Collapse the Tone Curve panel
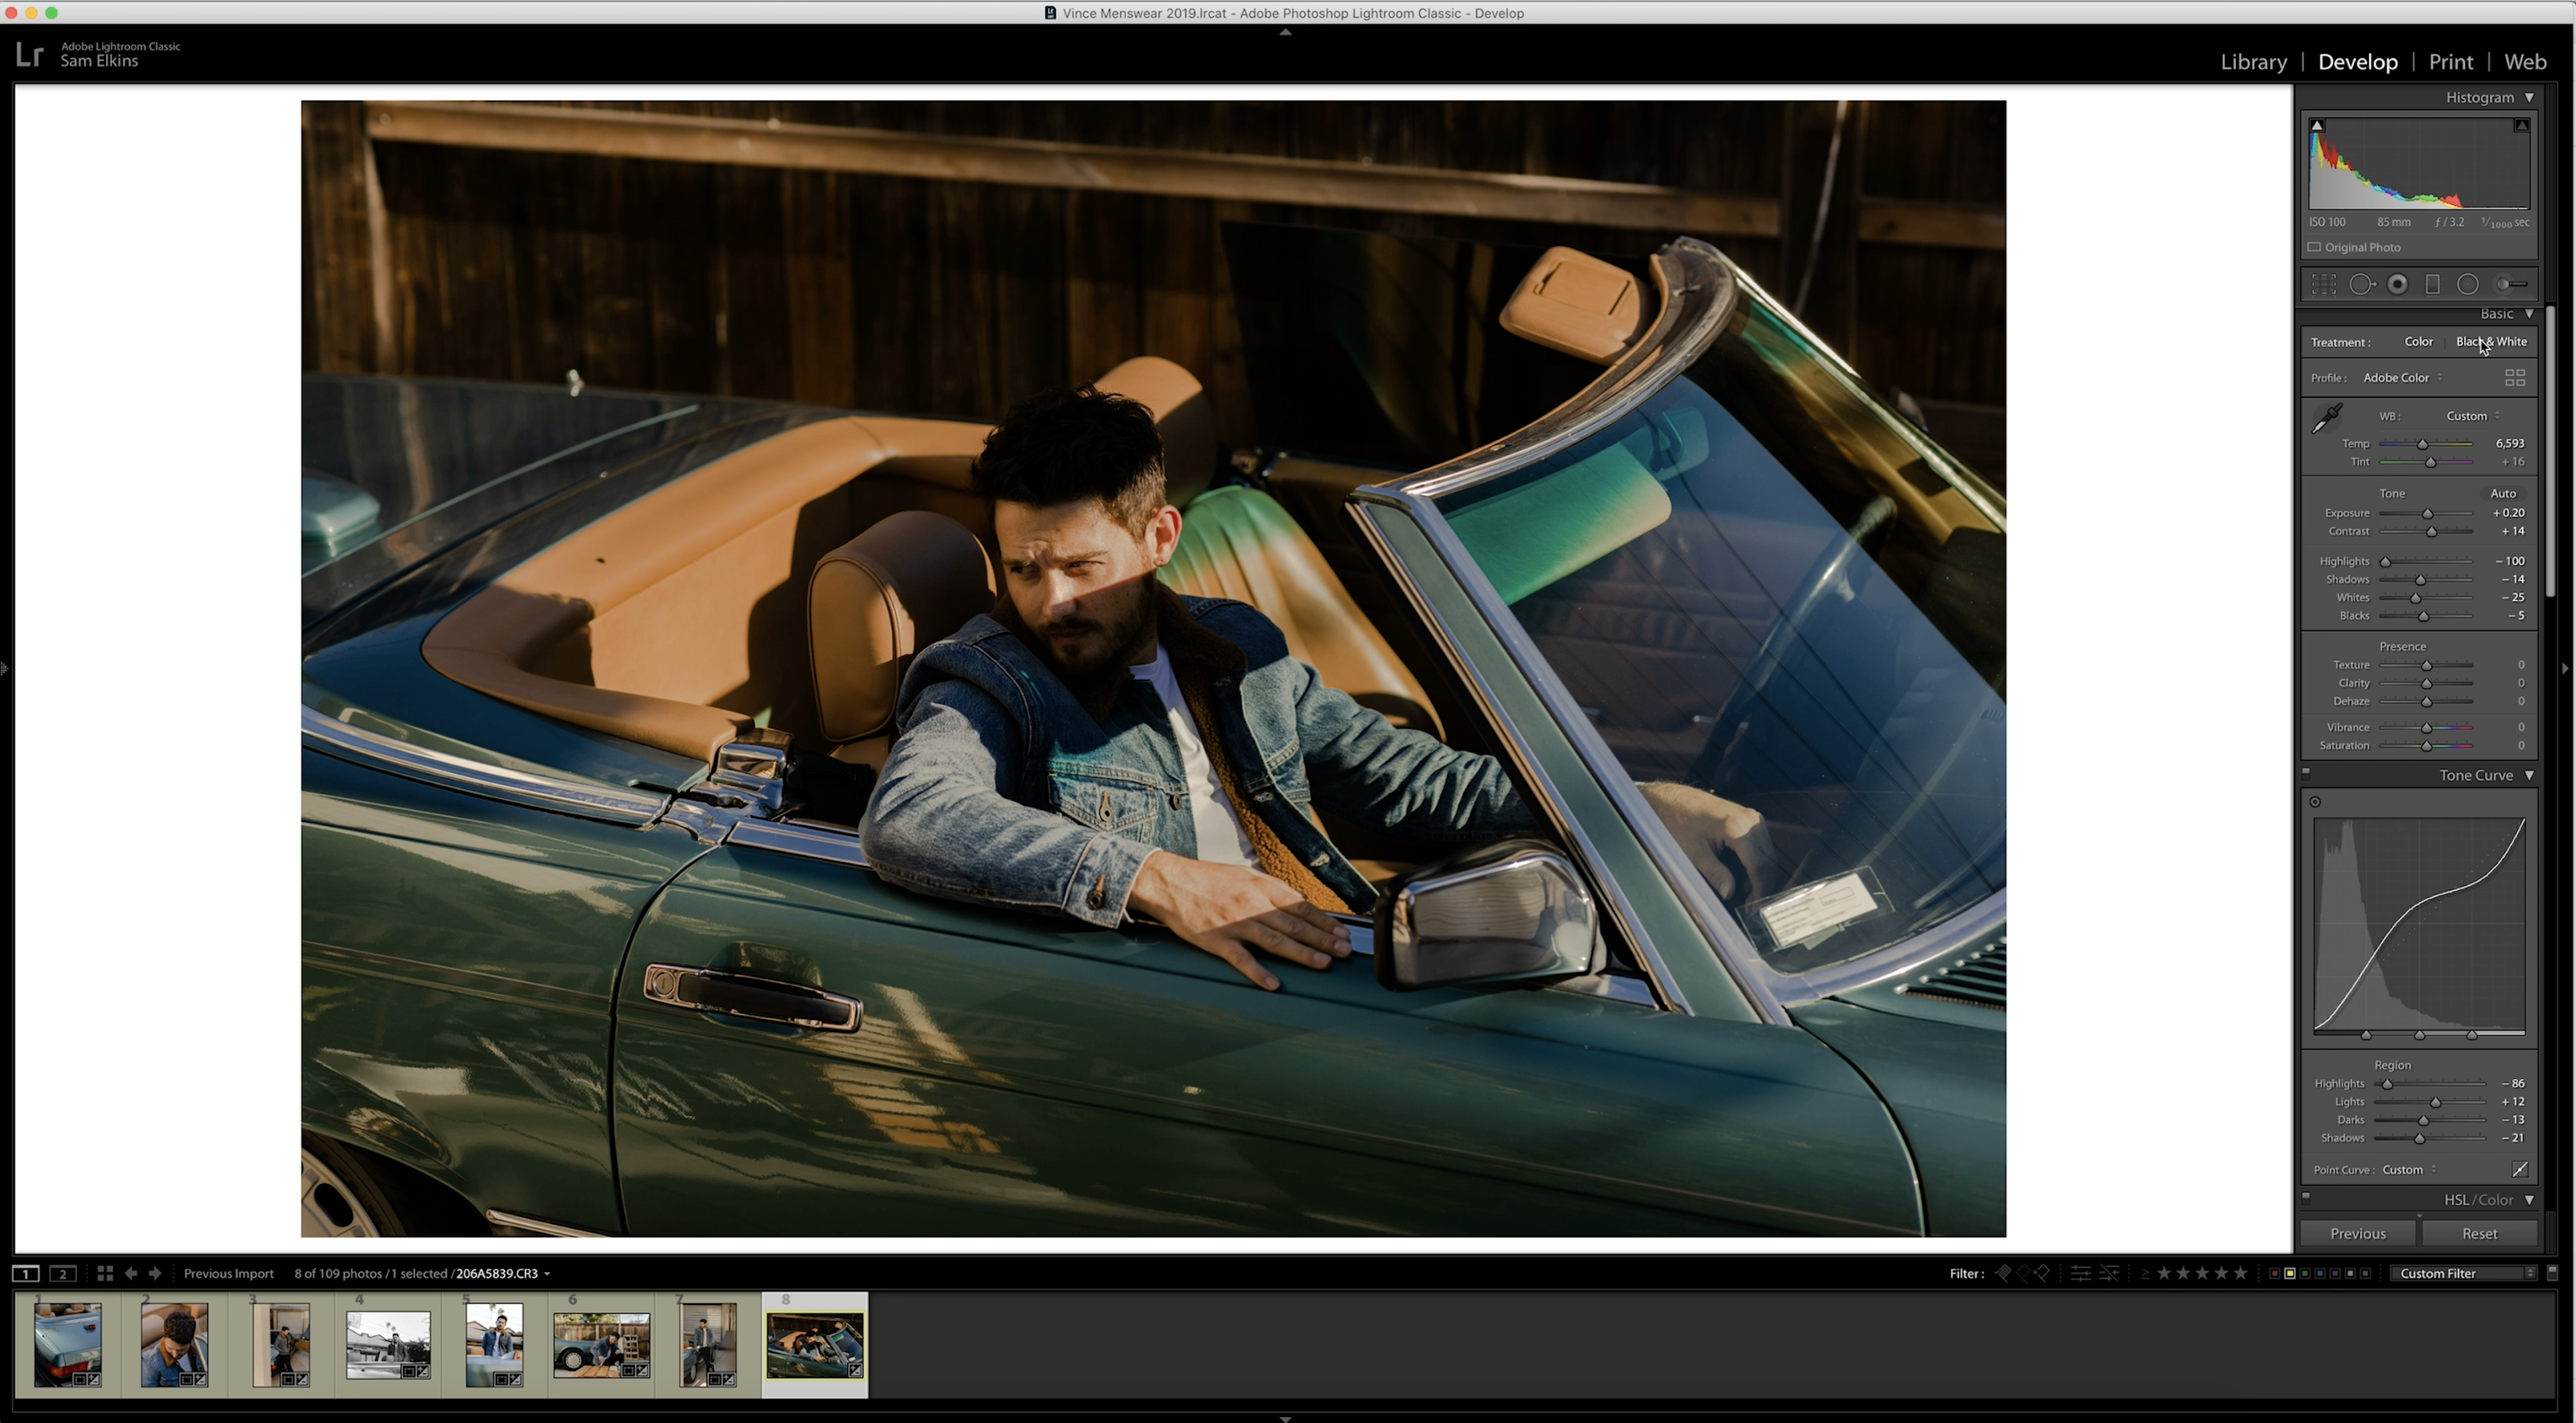2576x1423 pixels. pos(2530,776)
